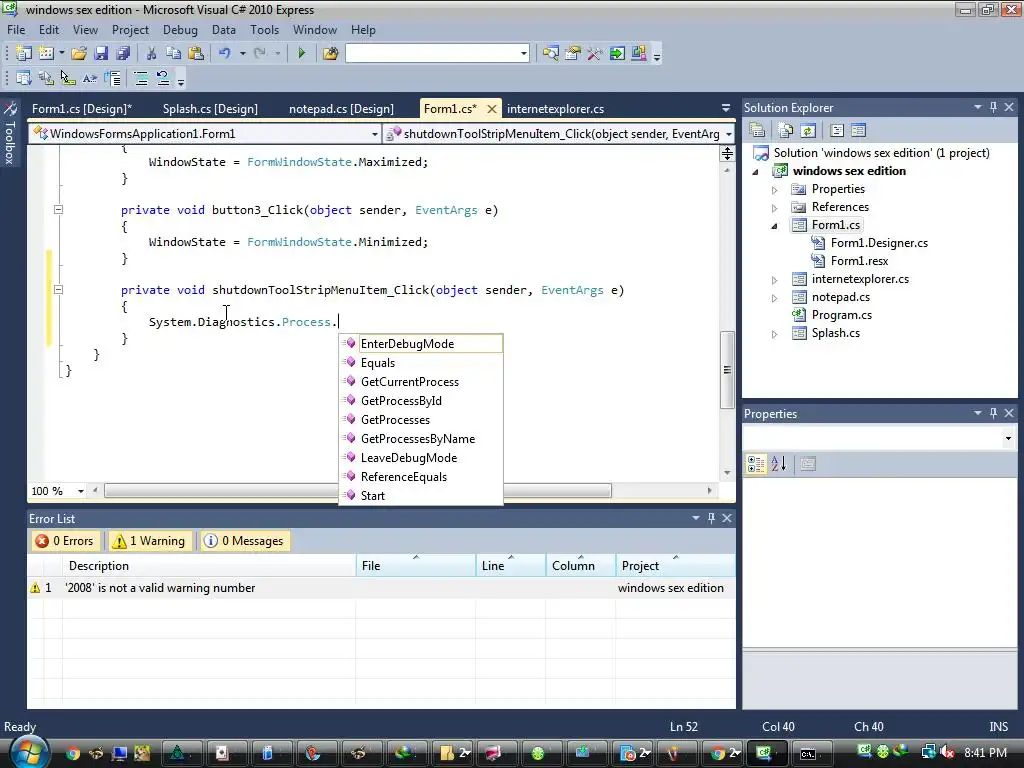Viewport: 1024px width, 768px height.
Task: Start debugging with the green play icon
Action: click(x=301, y=54)
